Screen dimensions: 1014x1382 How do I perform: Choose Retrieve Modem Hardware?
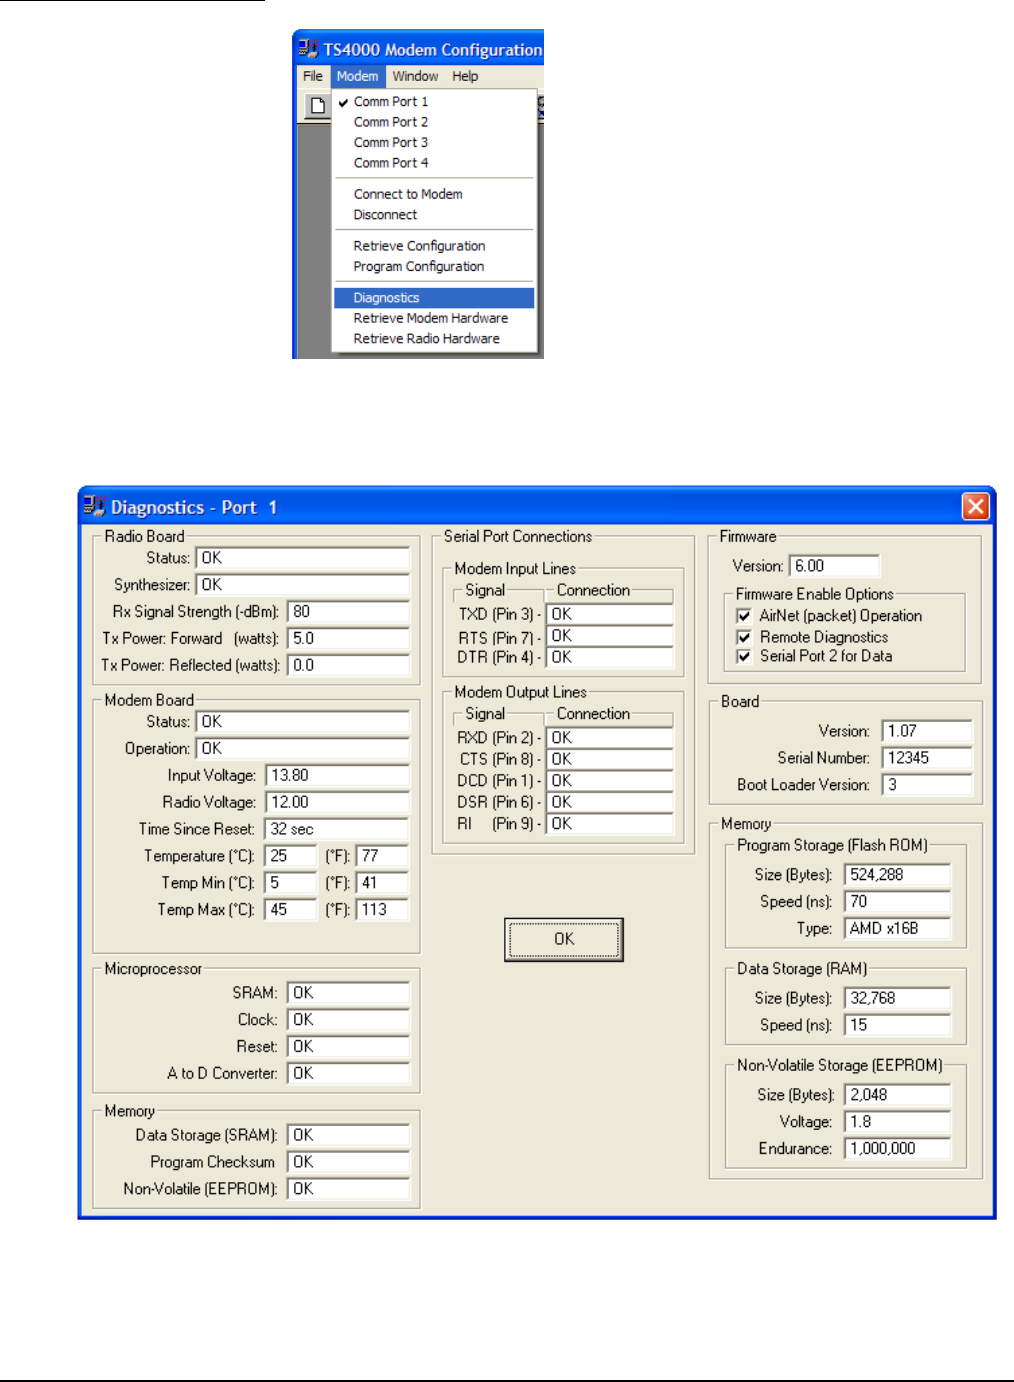pos(434,318)
